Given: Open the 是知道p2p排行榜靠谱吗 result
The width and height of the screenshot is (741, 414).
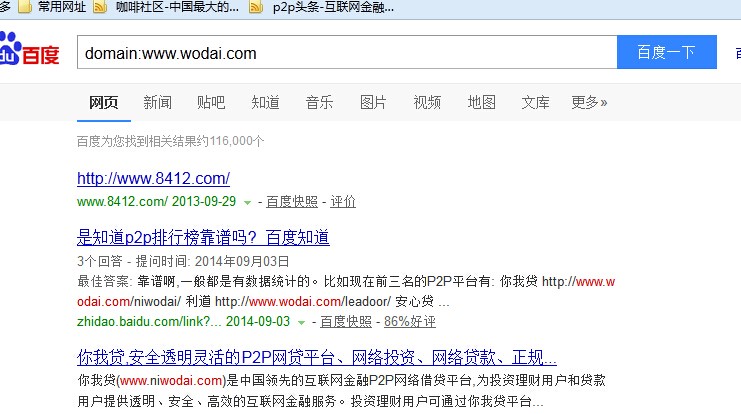Looking at the screenshot, I should pyautogui.click(x=203, y=238).
